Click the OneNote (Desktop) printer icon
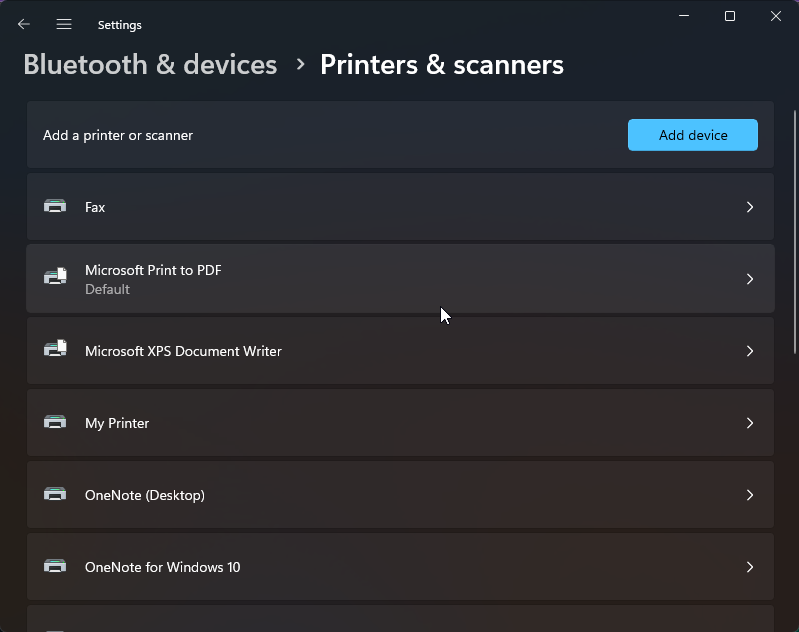 [55, 494]
